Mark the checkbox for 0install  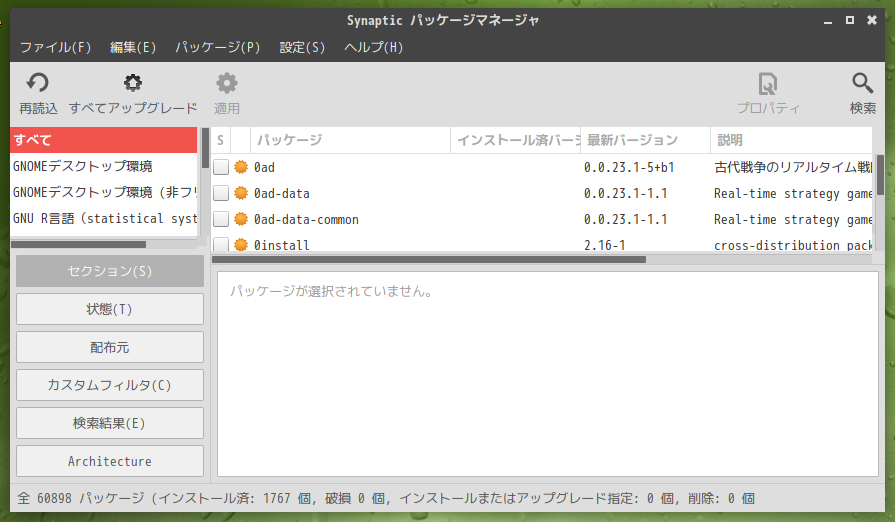pyautogui.click(x=221, y=245)
